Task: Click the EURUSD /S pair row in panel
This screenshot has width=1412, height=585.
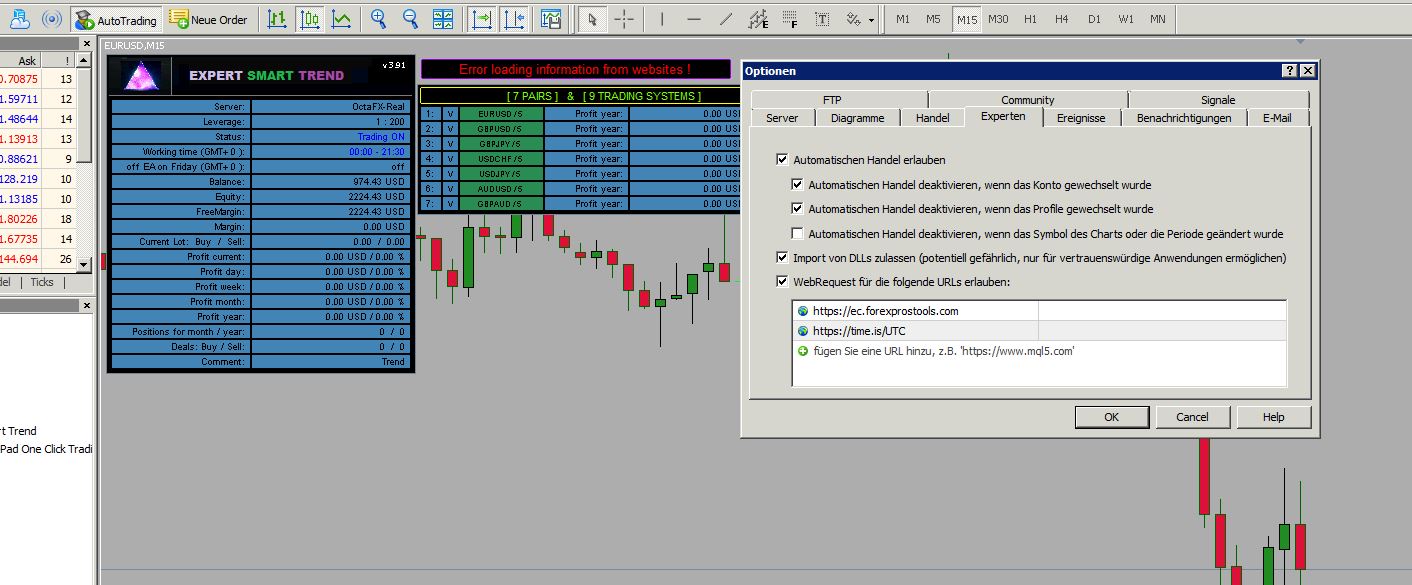Action: [501, 114]
